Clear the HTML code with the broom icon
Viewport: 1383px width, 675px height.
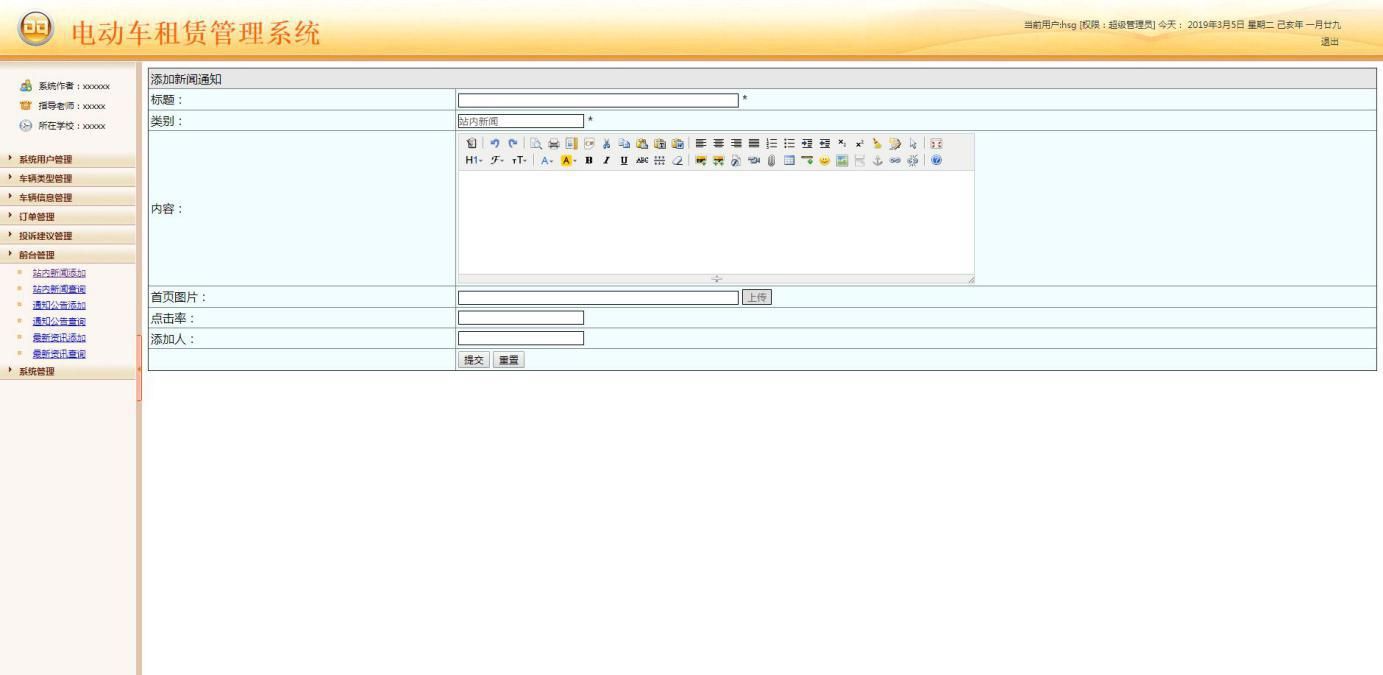pos(877,143)
